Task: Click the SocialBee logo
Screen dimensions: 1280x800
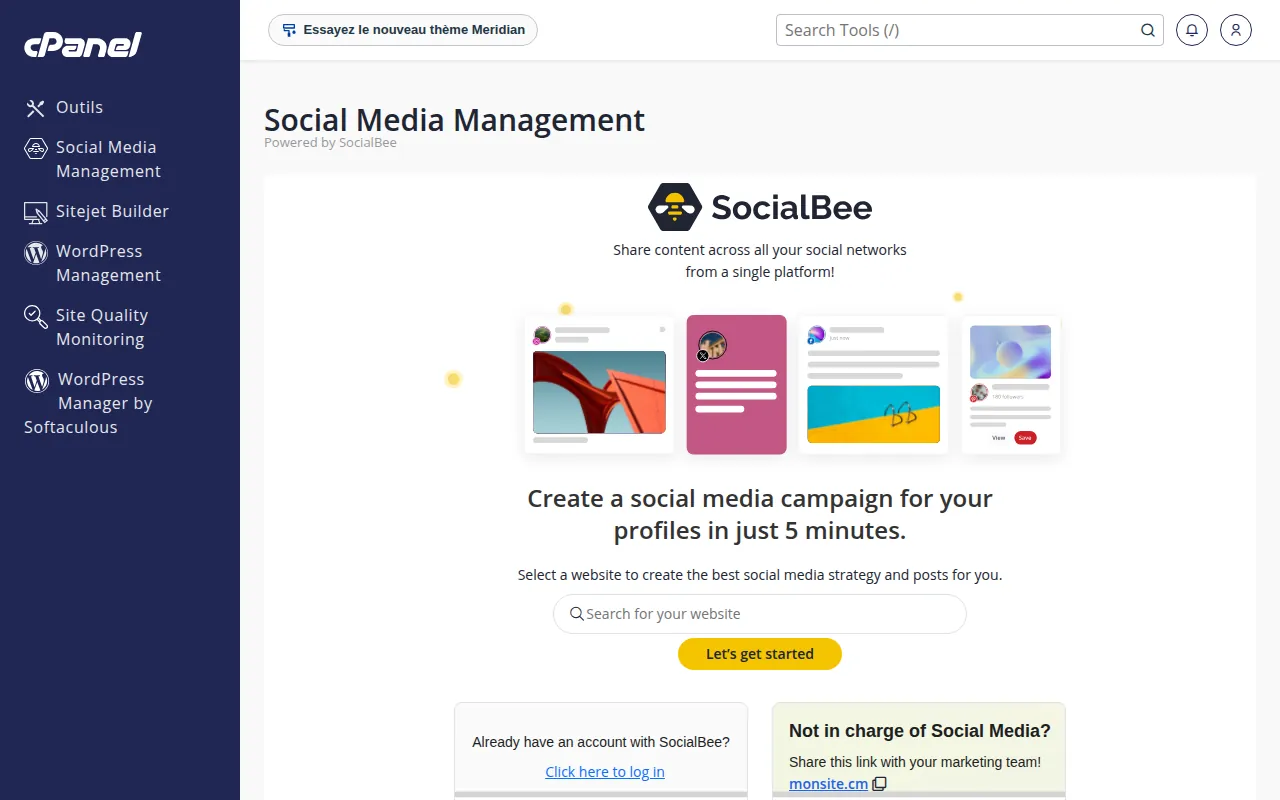Action: click(x=760, y=207)
